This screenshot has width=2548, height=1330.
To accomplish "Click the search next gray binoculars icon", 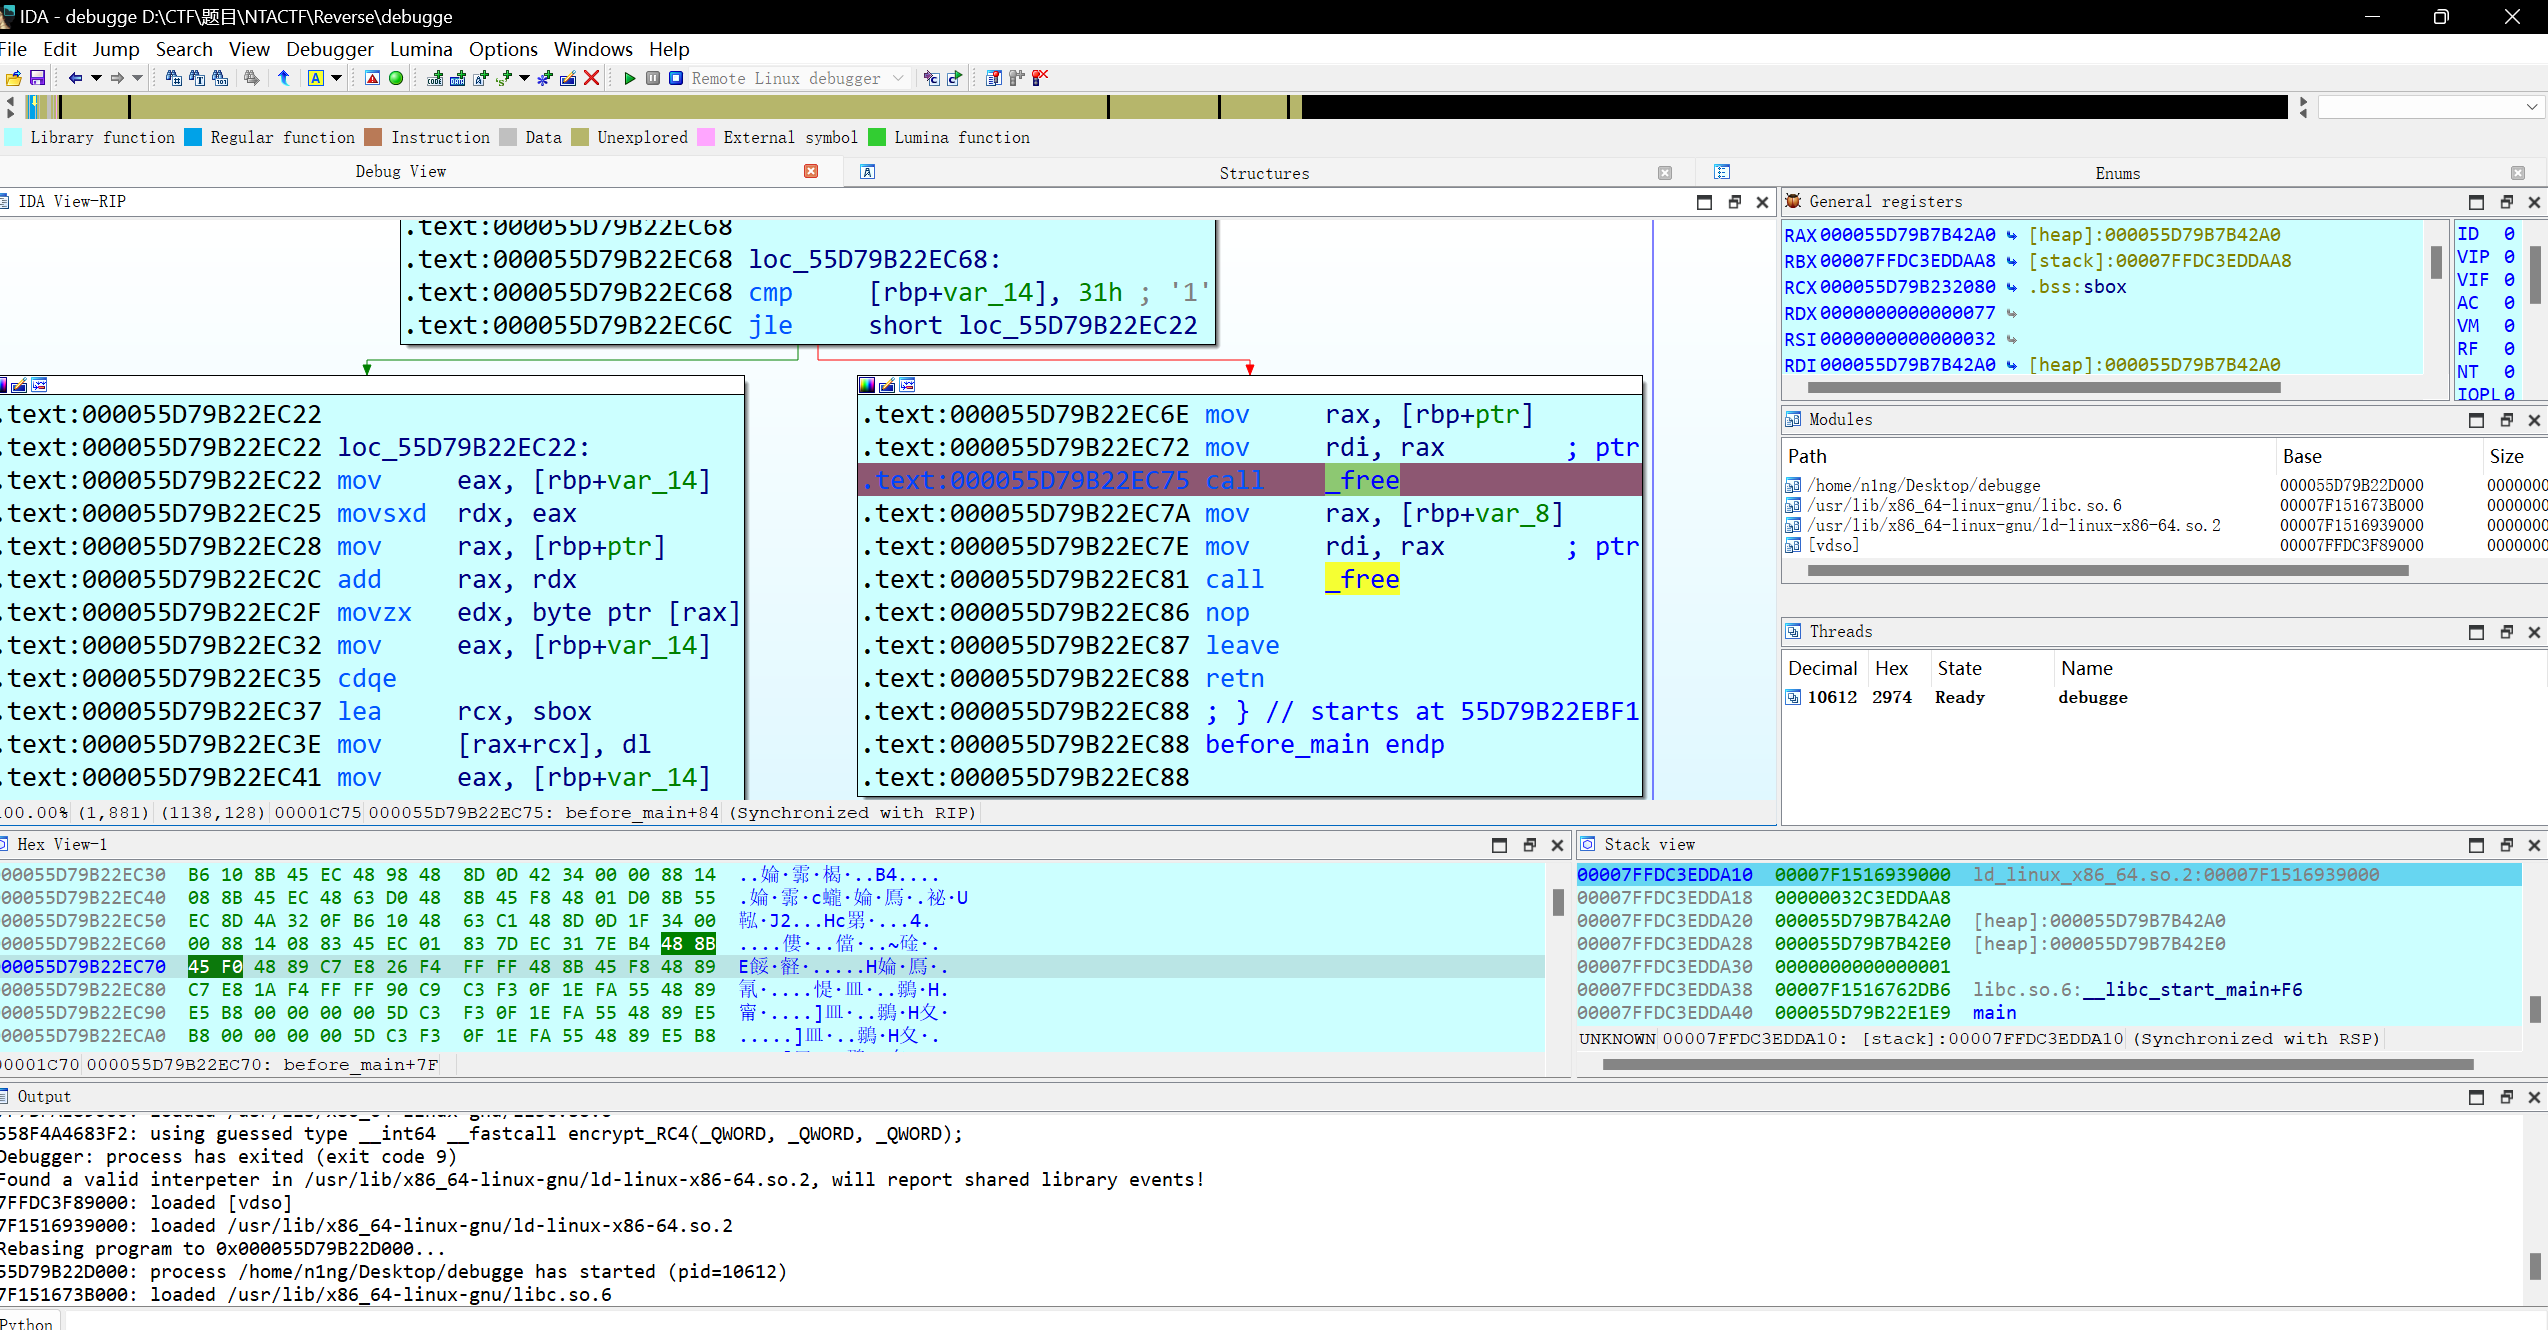I will [252, 78].
